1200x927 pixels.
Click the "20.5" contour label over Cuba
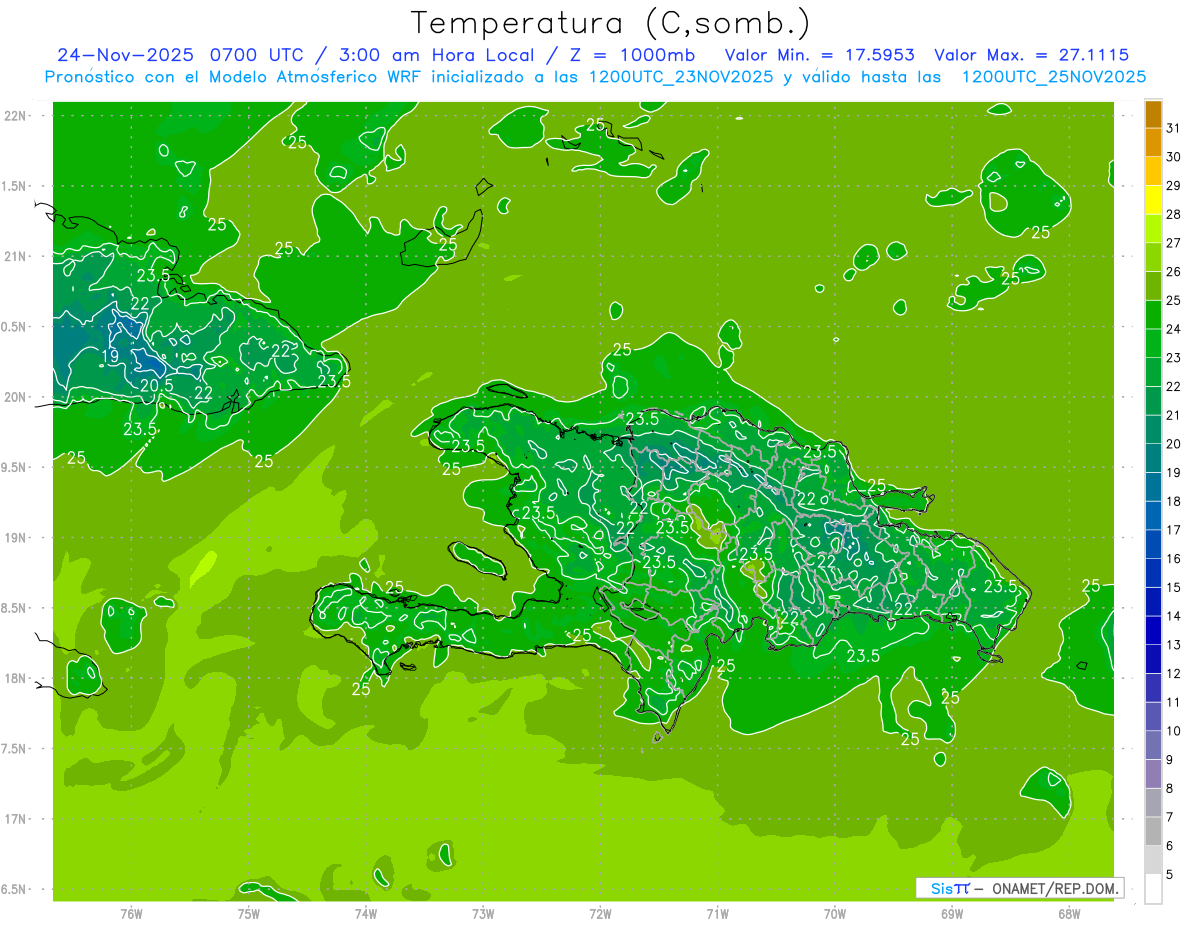pos(157,385)
